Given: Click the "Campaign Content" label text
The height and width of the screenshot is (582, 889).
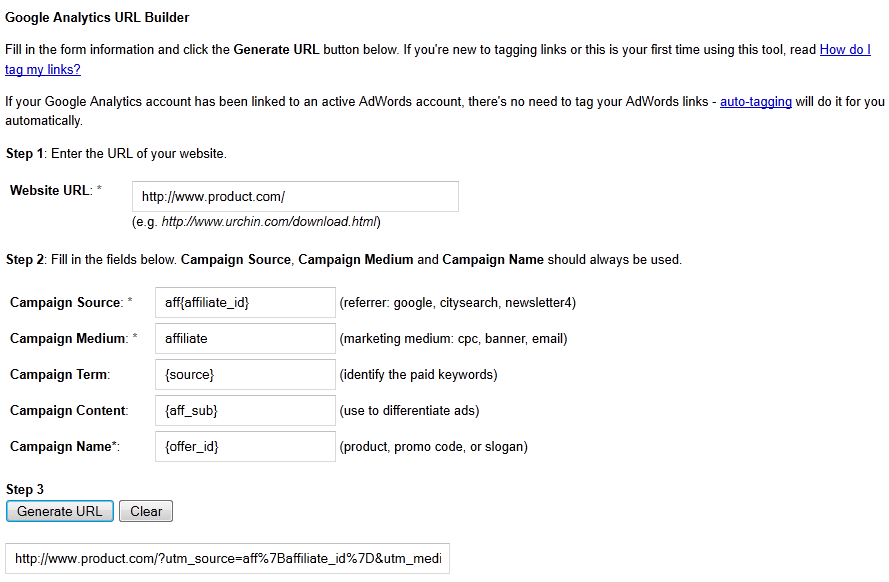Looking at the screenshot, I should click(x=68, y=411).
